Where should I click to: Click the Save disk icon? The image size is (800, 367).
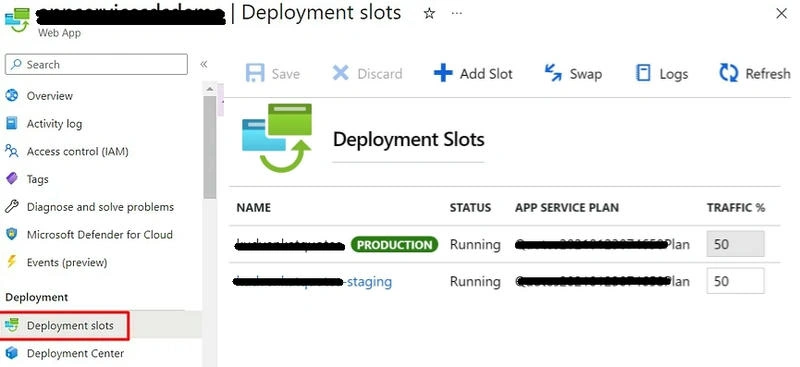(x=255, y=74)
